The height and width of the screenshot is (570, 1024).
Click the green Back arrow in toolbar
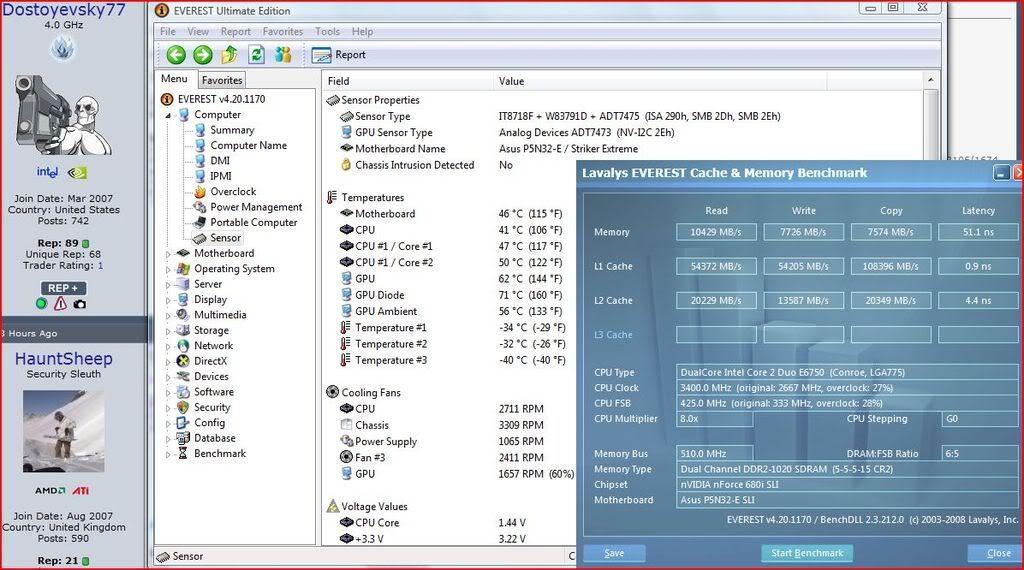tap(176, 55)
